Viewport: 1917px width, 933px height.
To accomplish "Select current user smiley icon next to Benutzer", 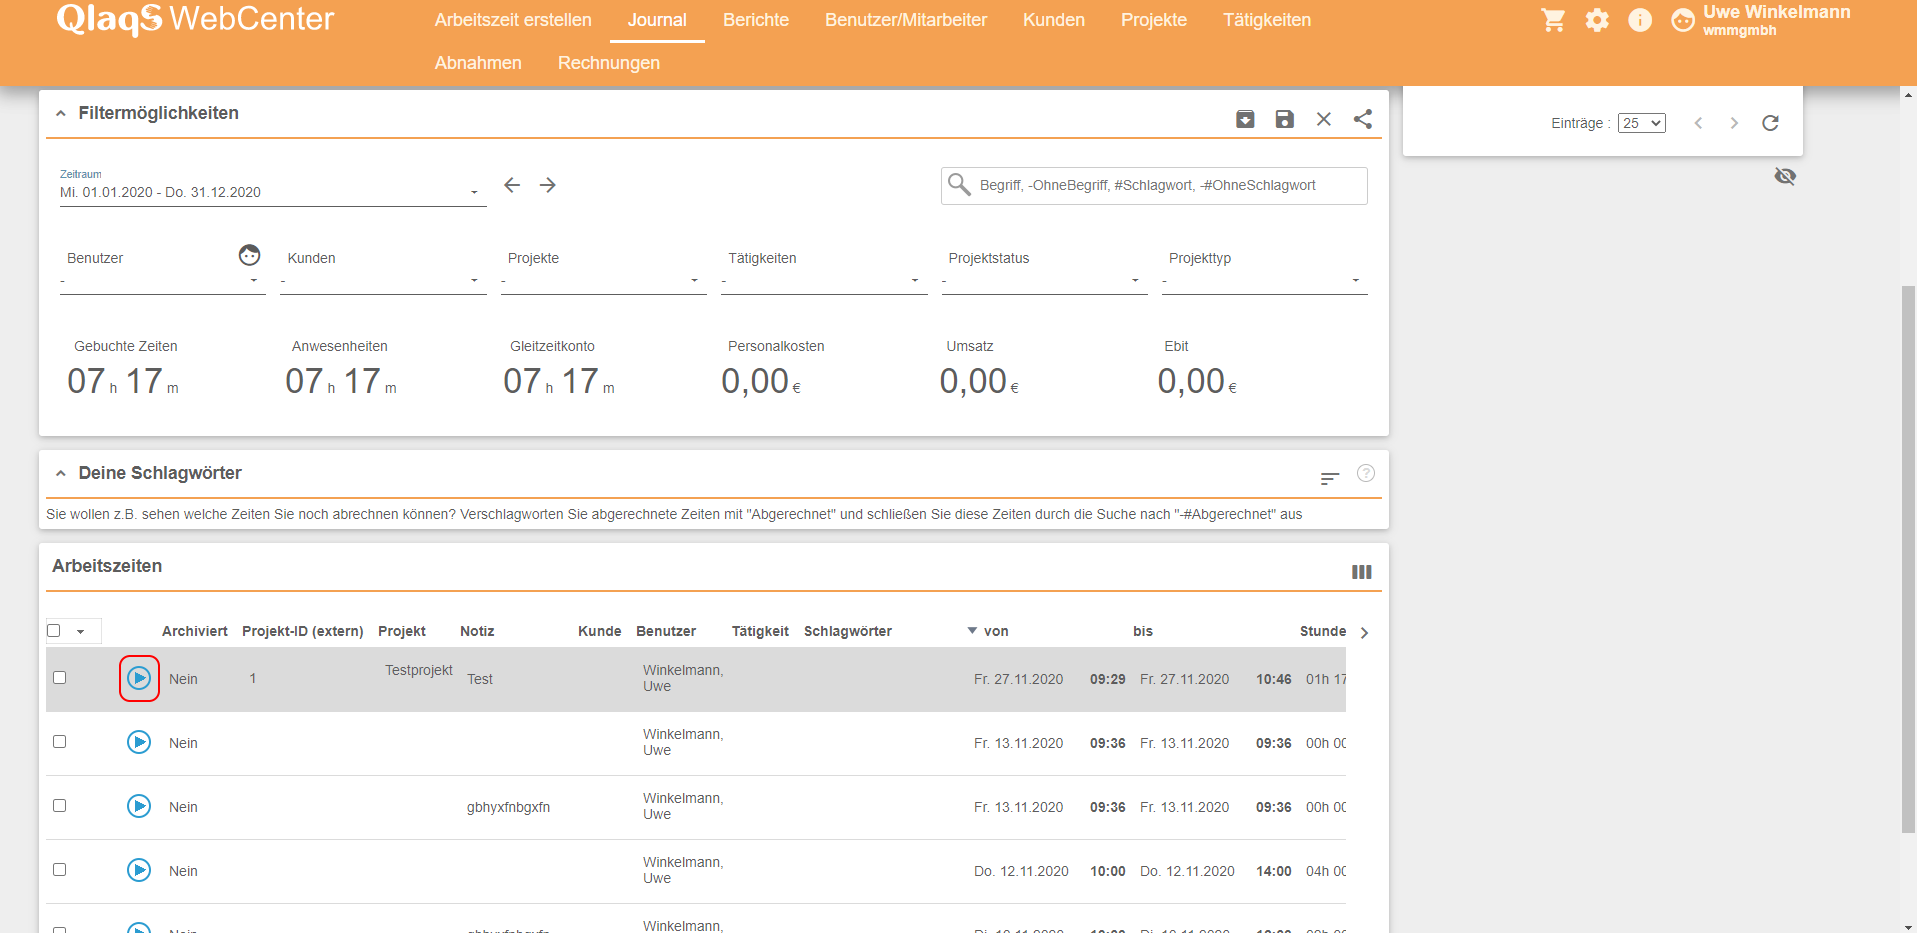I will click(x=250, y=256).
